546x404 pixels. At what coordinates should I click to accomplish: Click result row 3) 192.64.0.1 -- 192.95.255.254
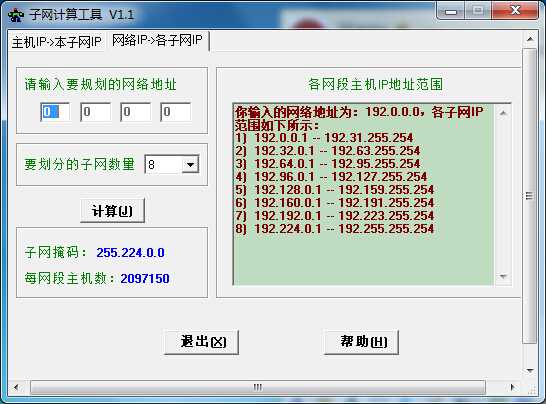(328, 164)
